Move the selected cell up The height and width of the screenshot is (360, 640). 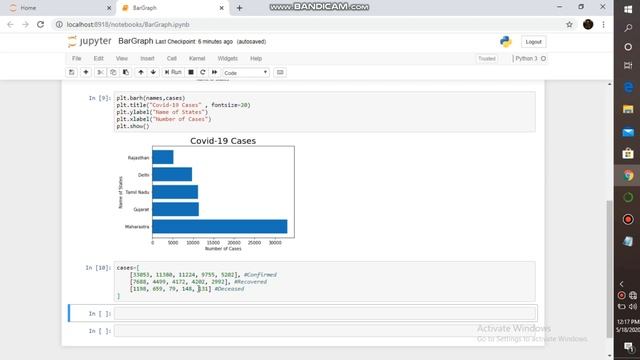[x=141, y=72]
